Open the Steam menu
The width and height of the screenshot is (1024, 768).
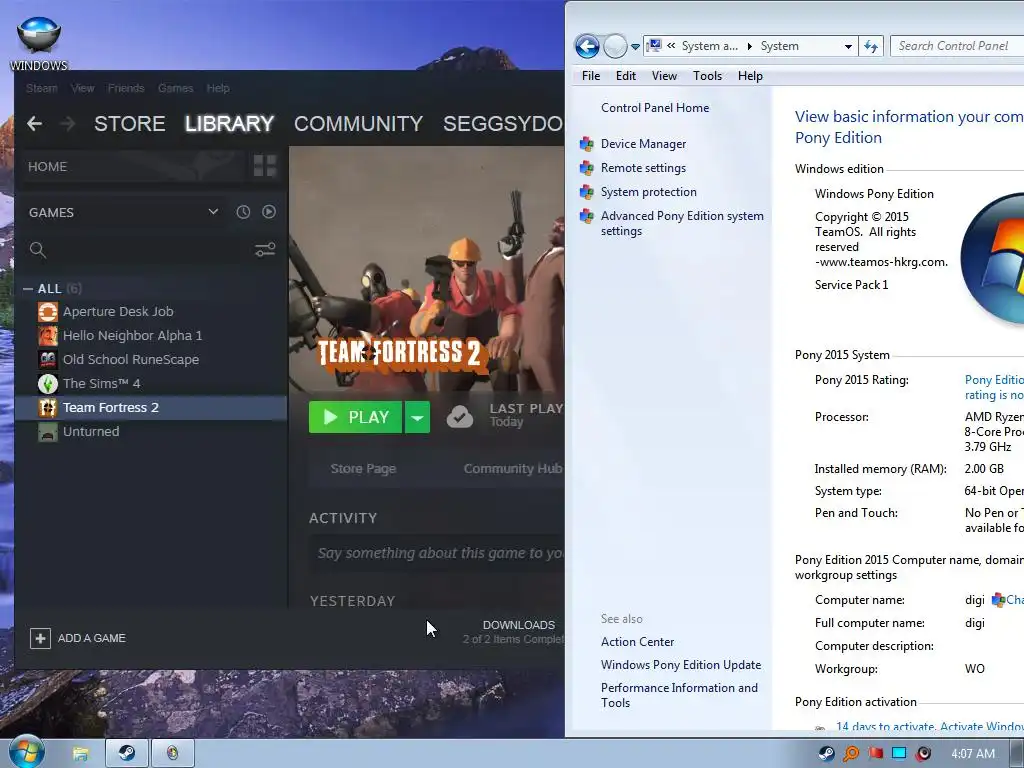tap(42, 88)
